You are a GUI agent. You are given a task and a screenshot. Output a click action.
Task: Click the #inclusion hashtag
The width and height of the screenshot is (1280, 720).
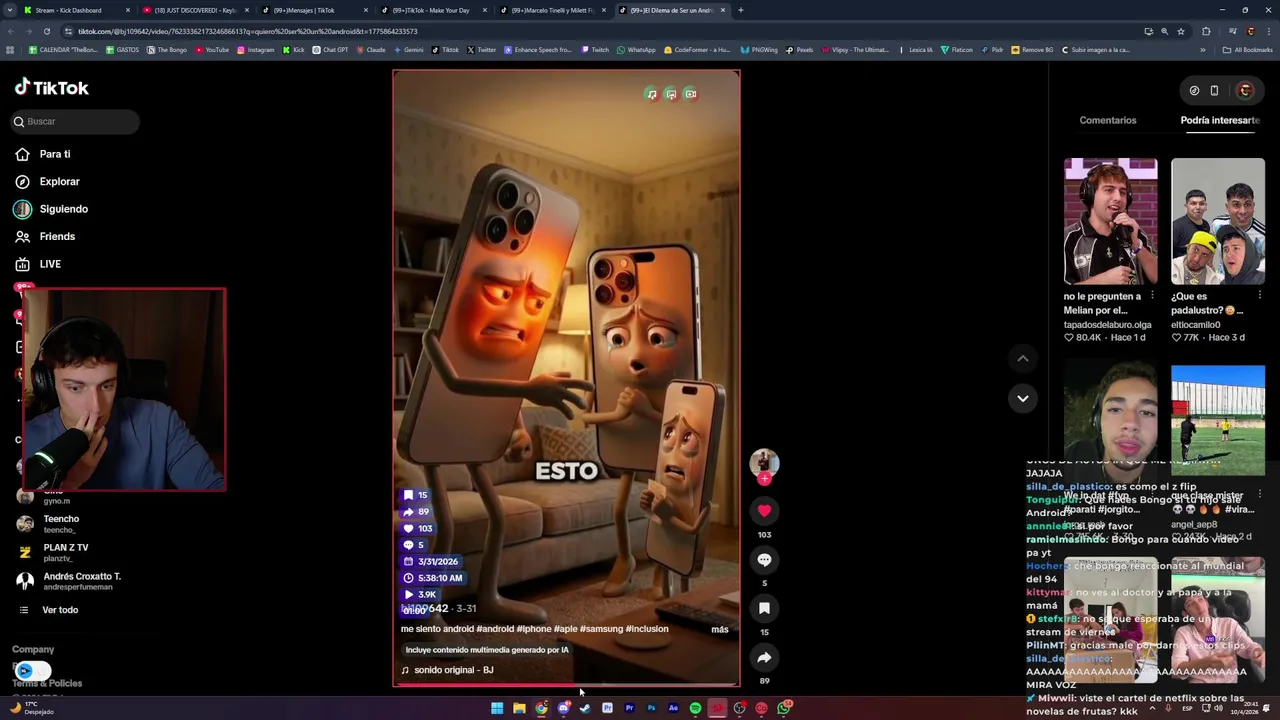[647, 629]
